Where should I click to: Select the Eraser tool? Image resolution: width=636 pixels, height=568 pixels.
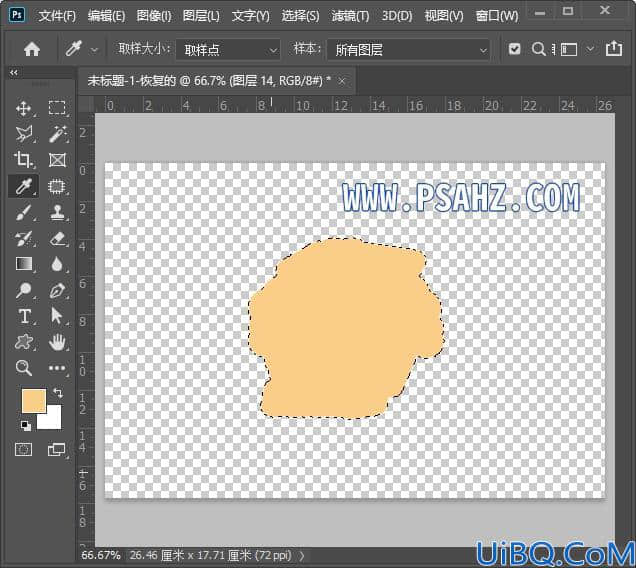[x=57, y=239]
